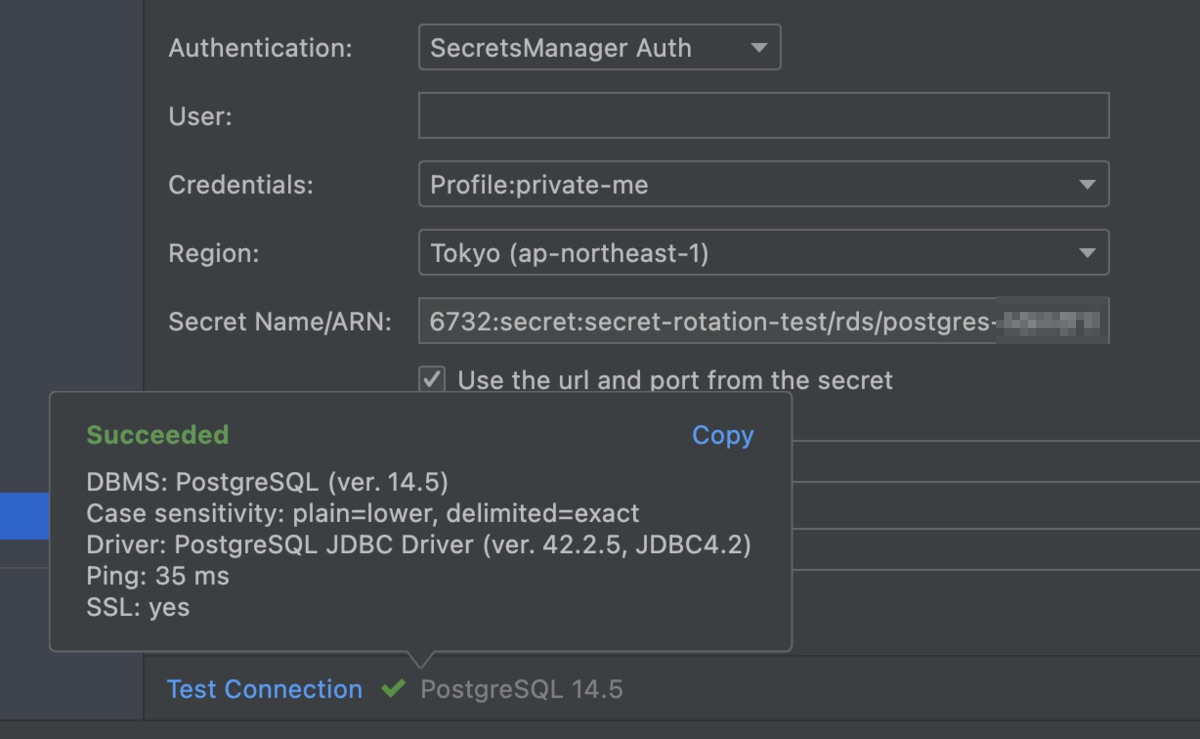The width and height of the screenshot is (1200, 739).
Task: Click the Credentials label
Action: (x=240, y=185)
